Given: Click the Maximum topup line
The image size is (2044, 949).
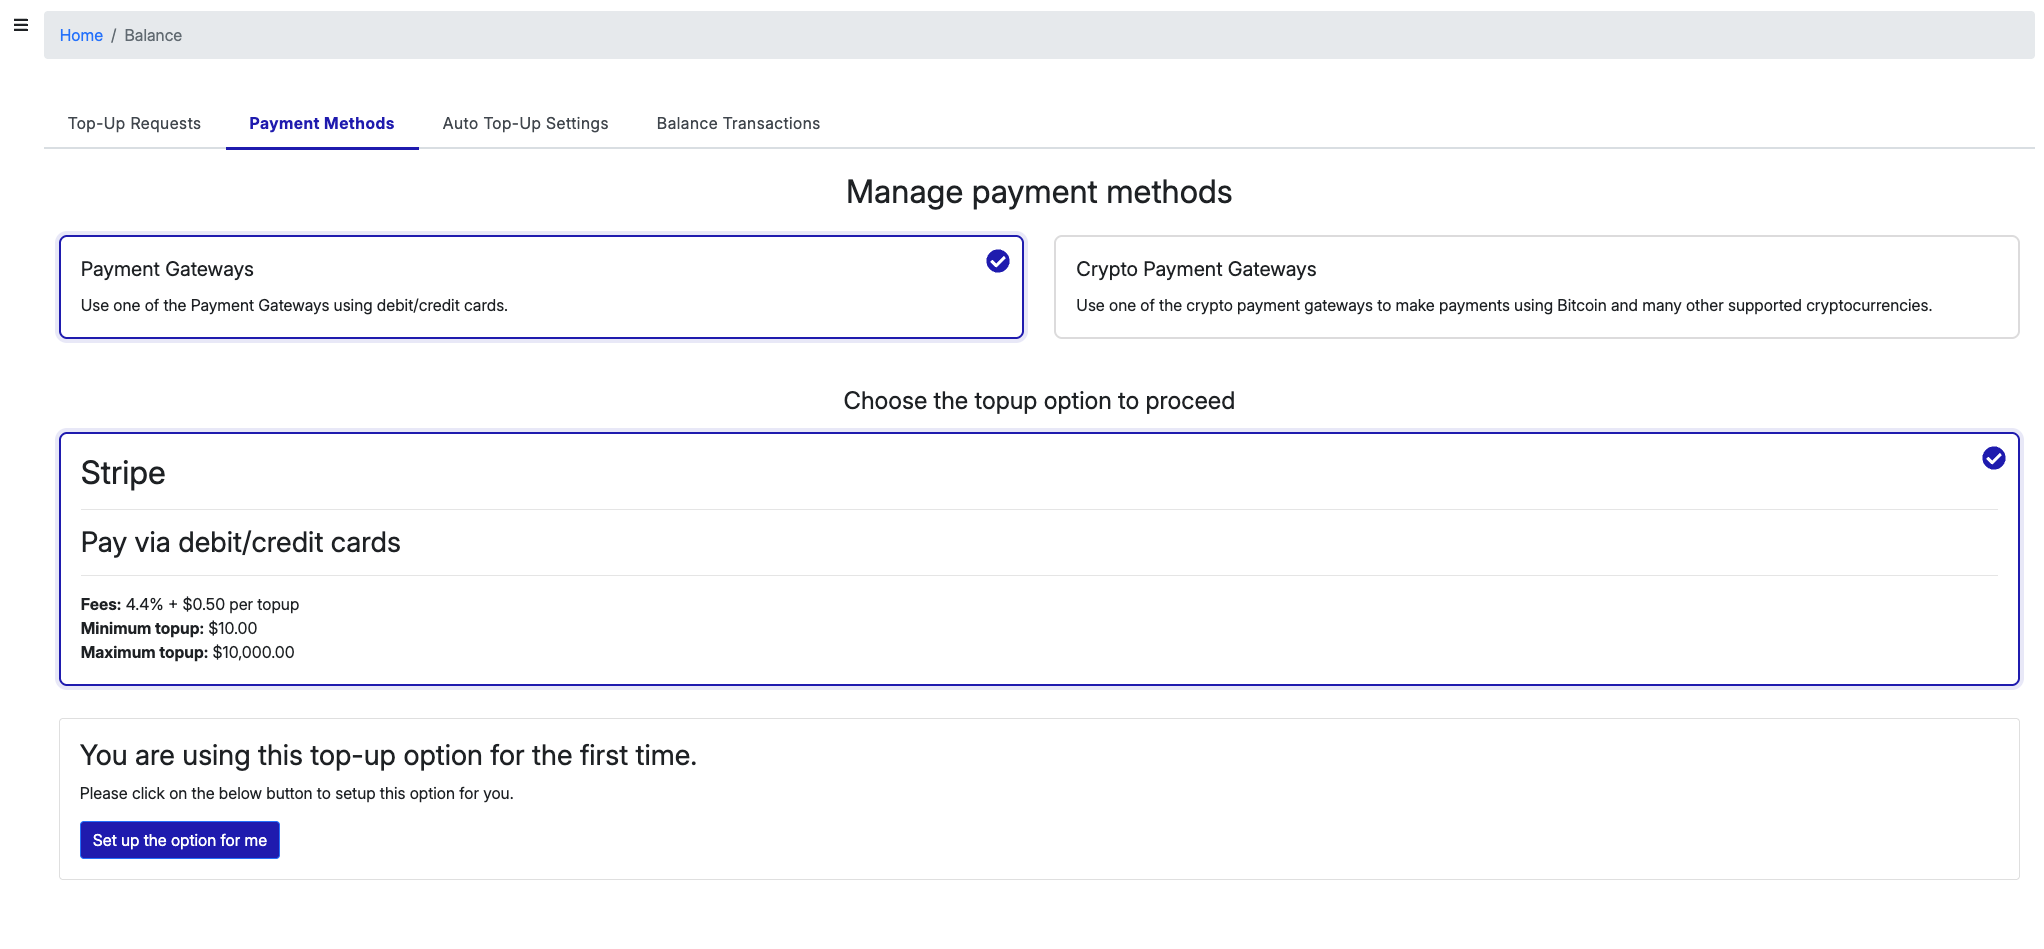Looking at the screenshot, I should pyautogui.click(x=187, y=652).
